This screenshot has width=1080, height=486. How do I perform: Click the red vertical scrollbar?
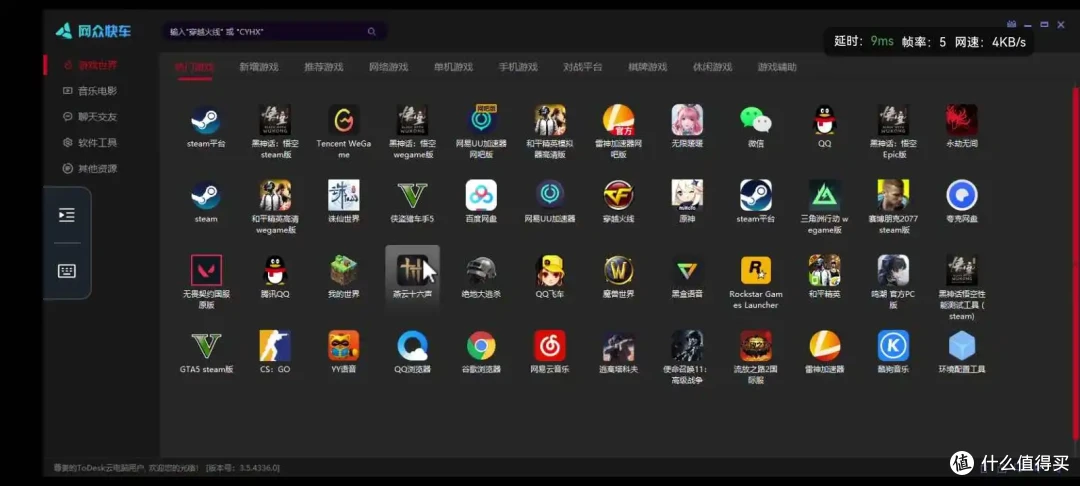[x=1076, y=264]
